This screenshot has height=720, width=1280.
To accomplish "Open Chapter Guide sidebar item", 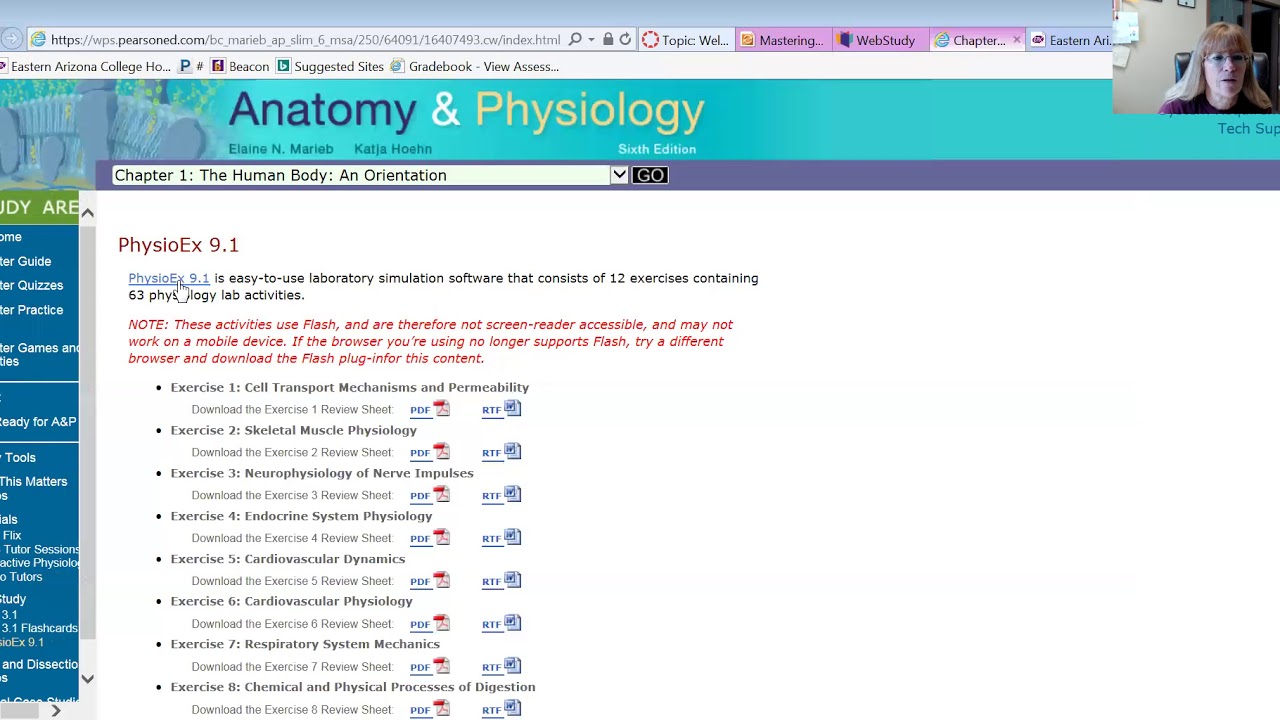I will (25, 261).
